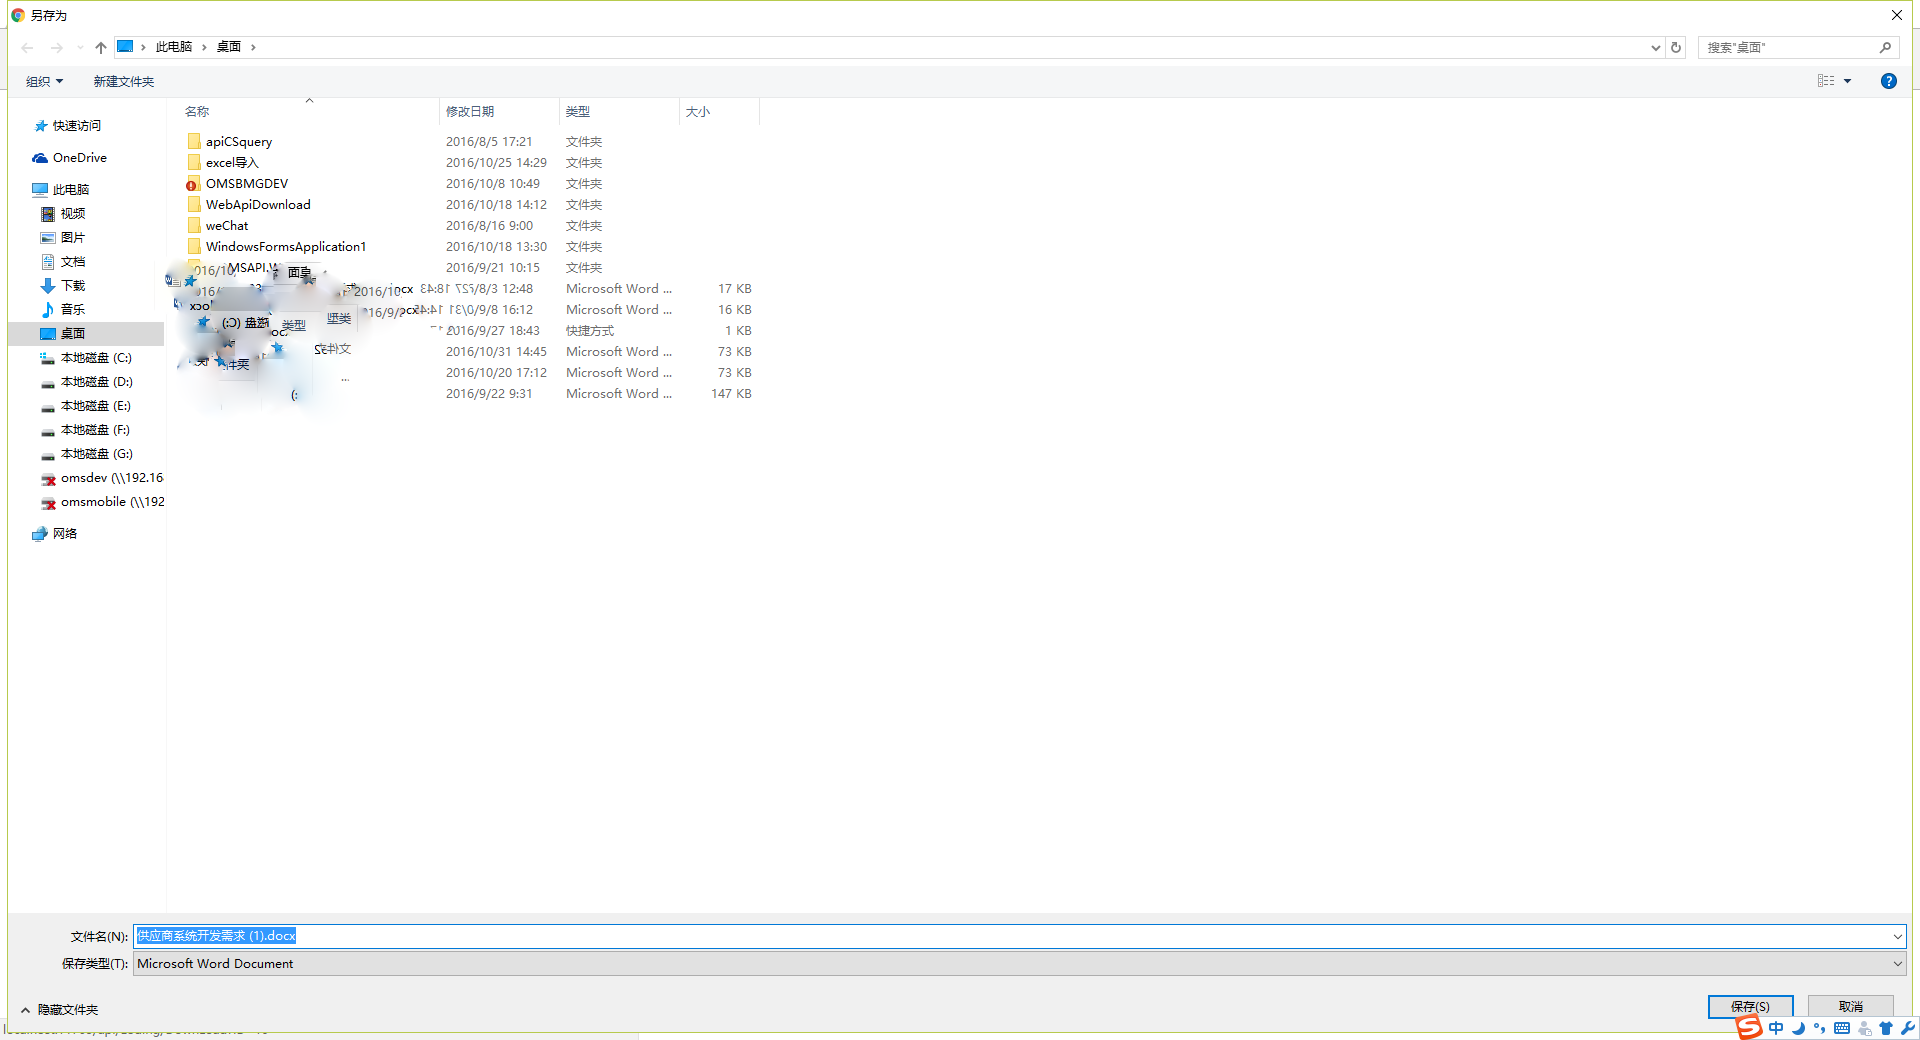Click the search magnifier icon
The height and width of the screenshot is (1040, 1920).
point(1885,47)
